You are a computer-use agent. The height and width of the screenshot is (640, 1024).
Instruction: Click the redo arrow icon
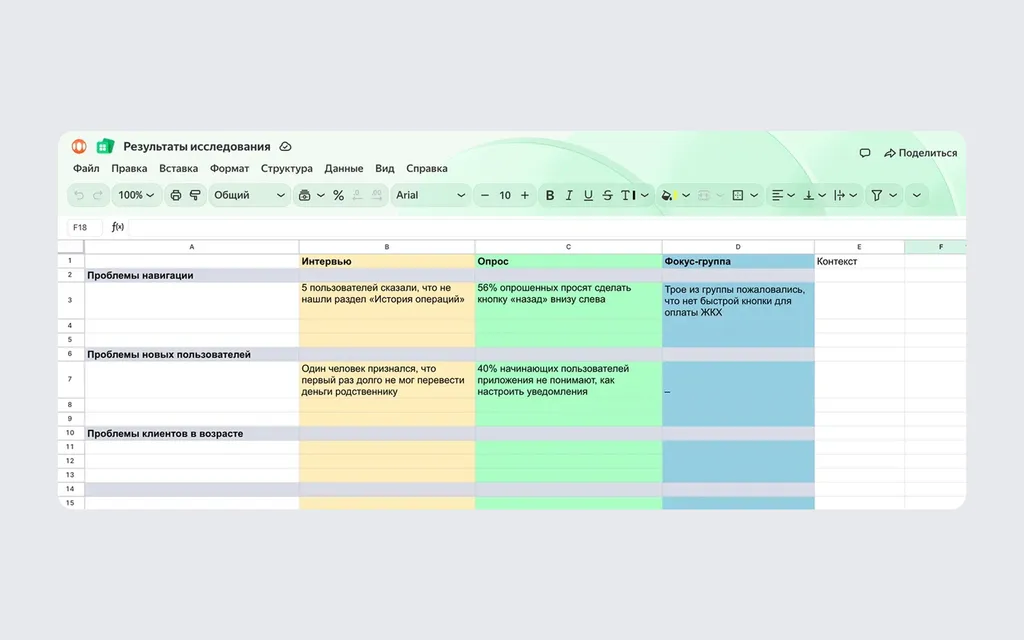98,195
